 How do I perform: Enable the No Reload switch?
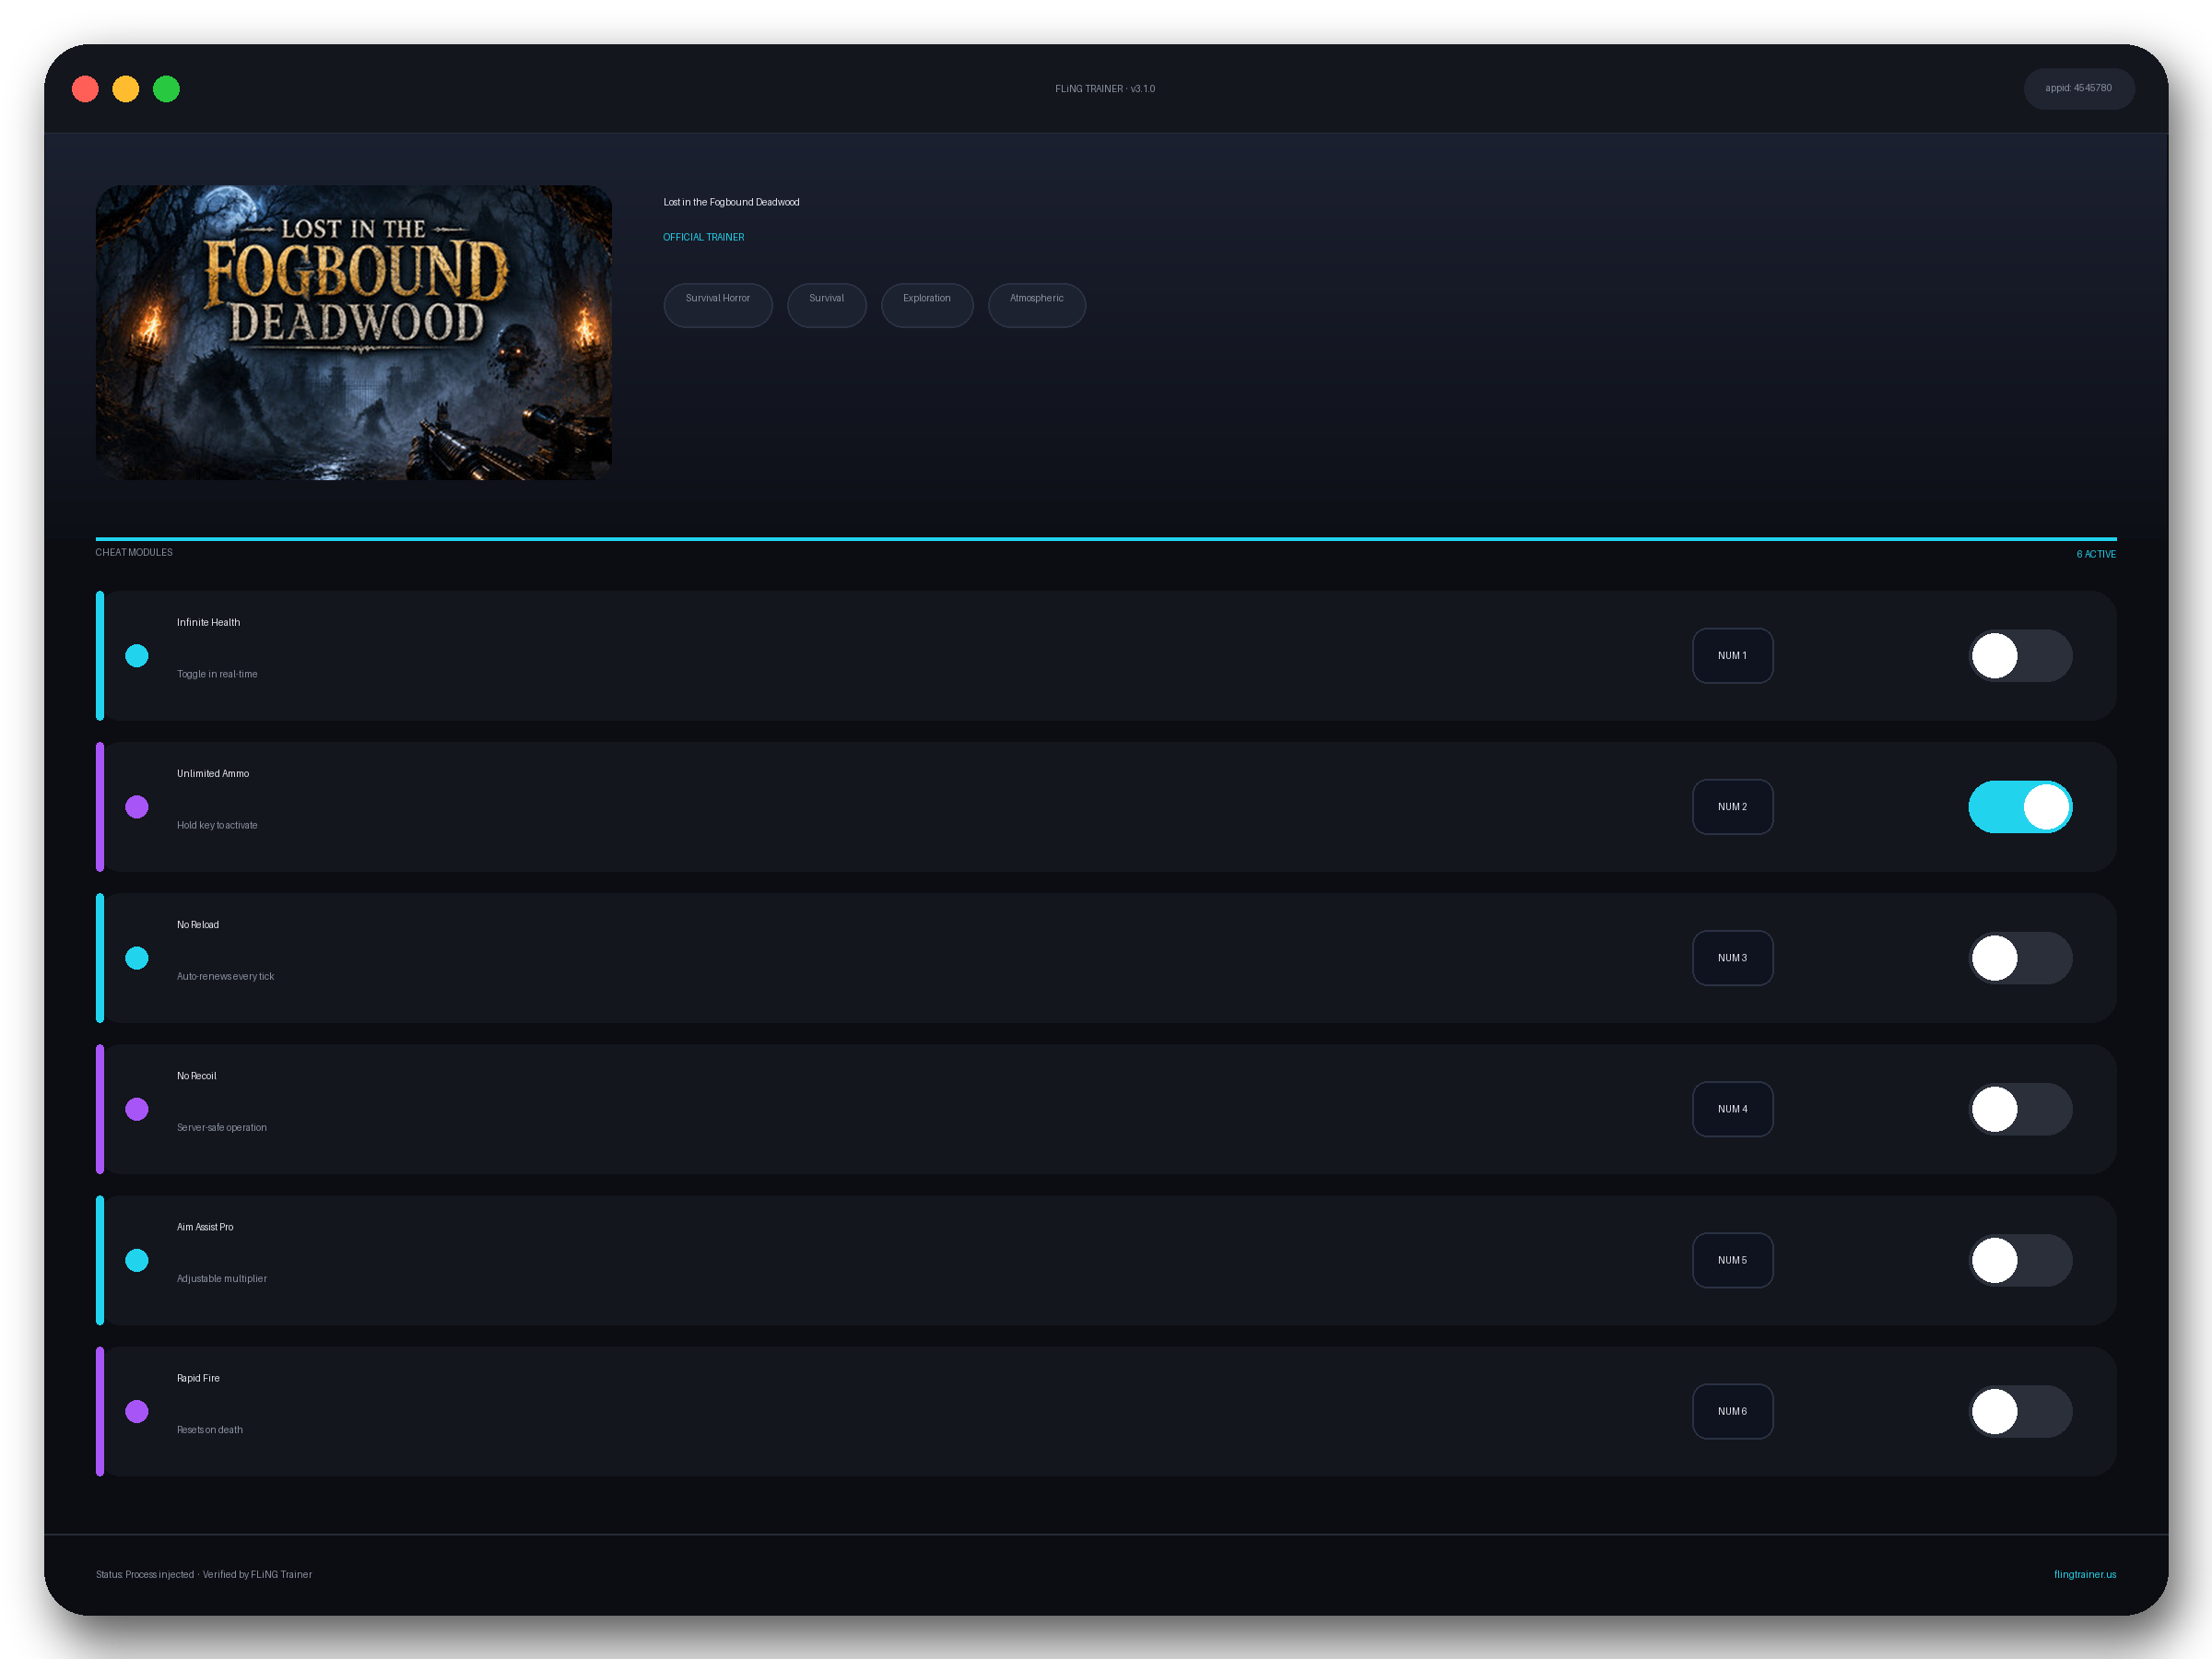[2020, 958]
